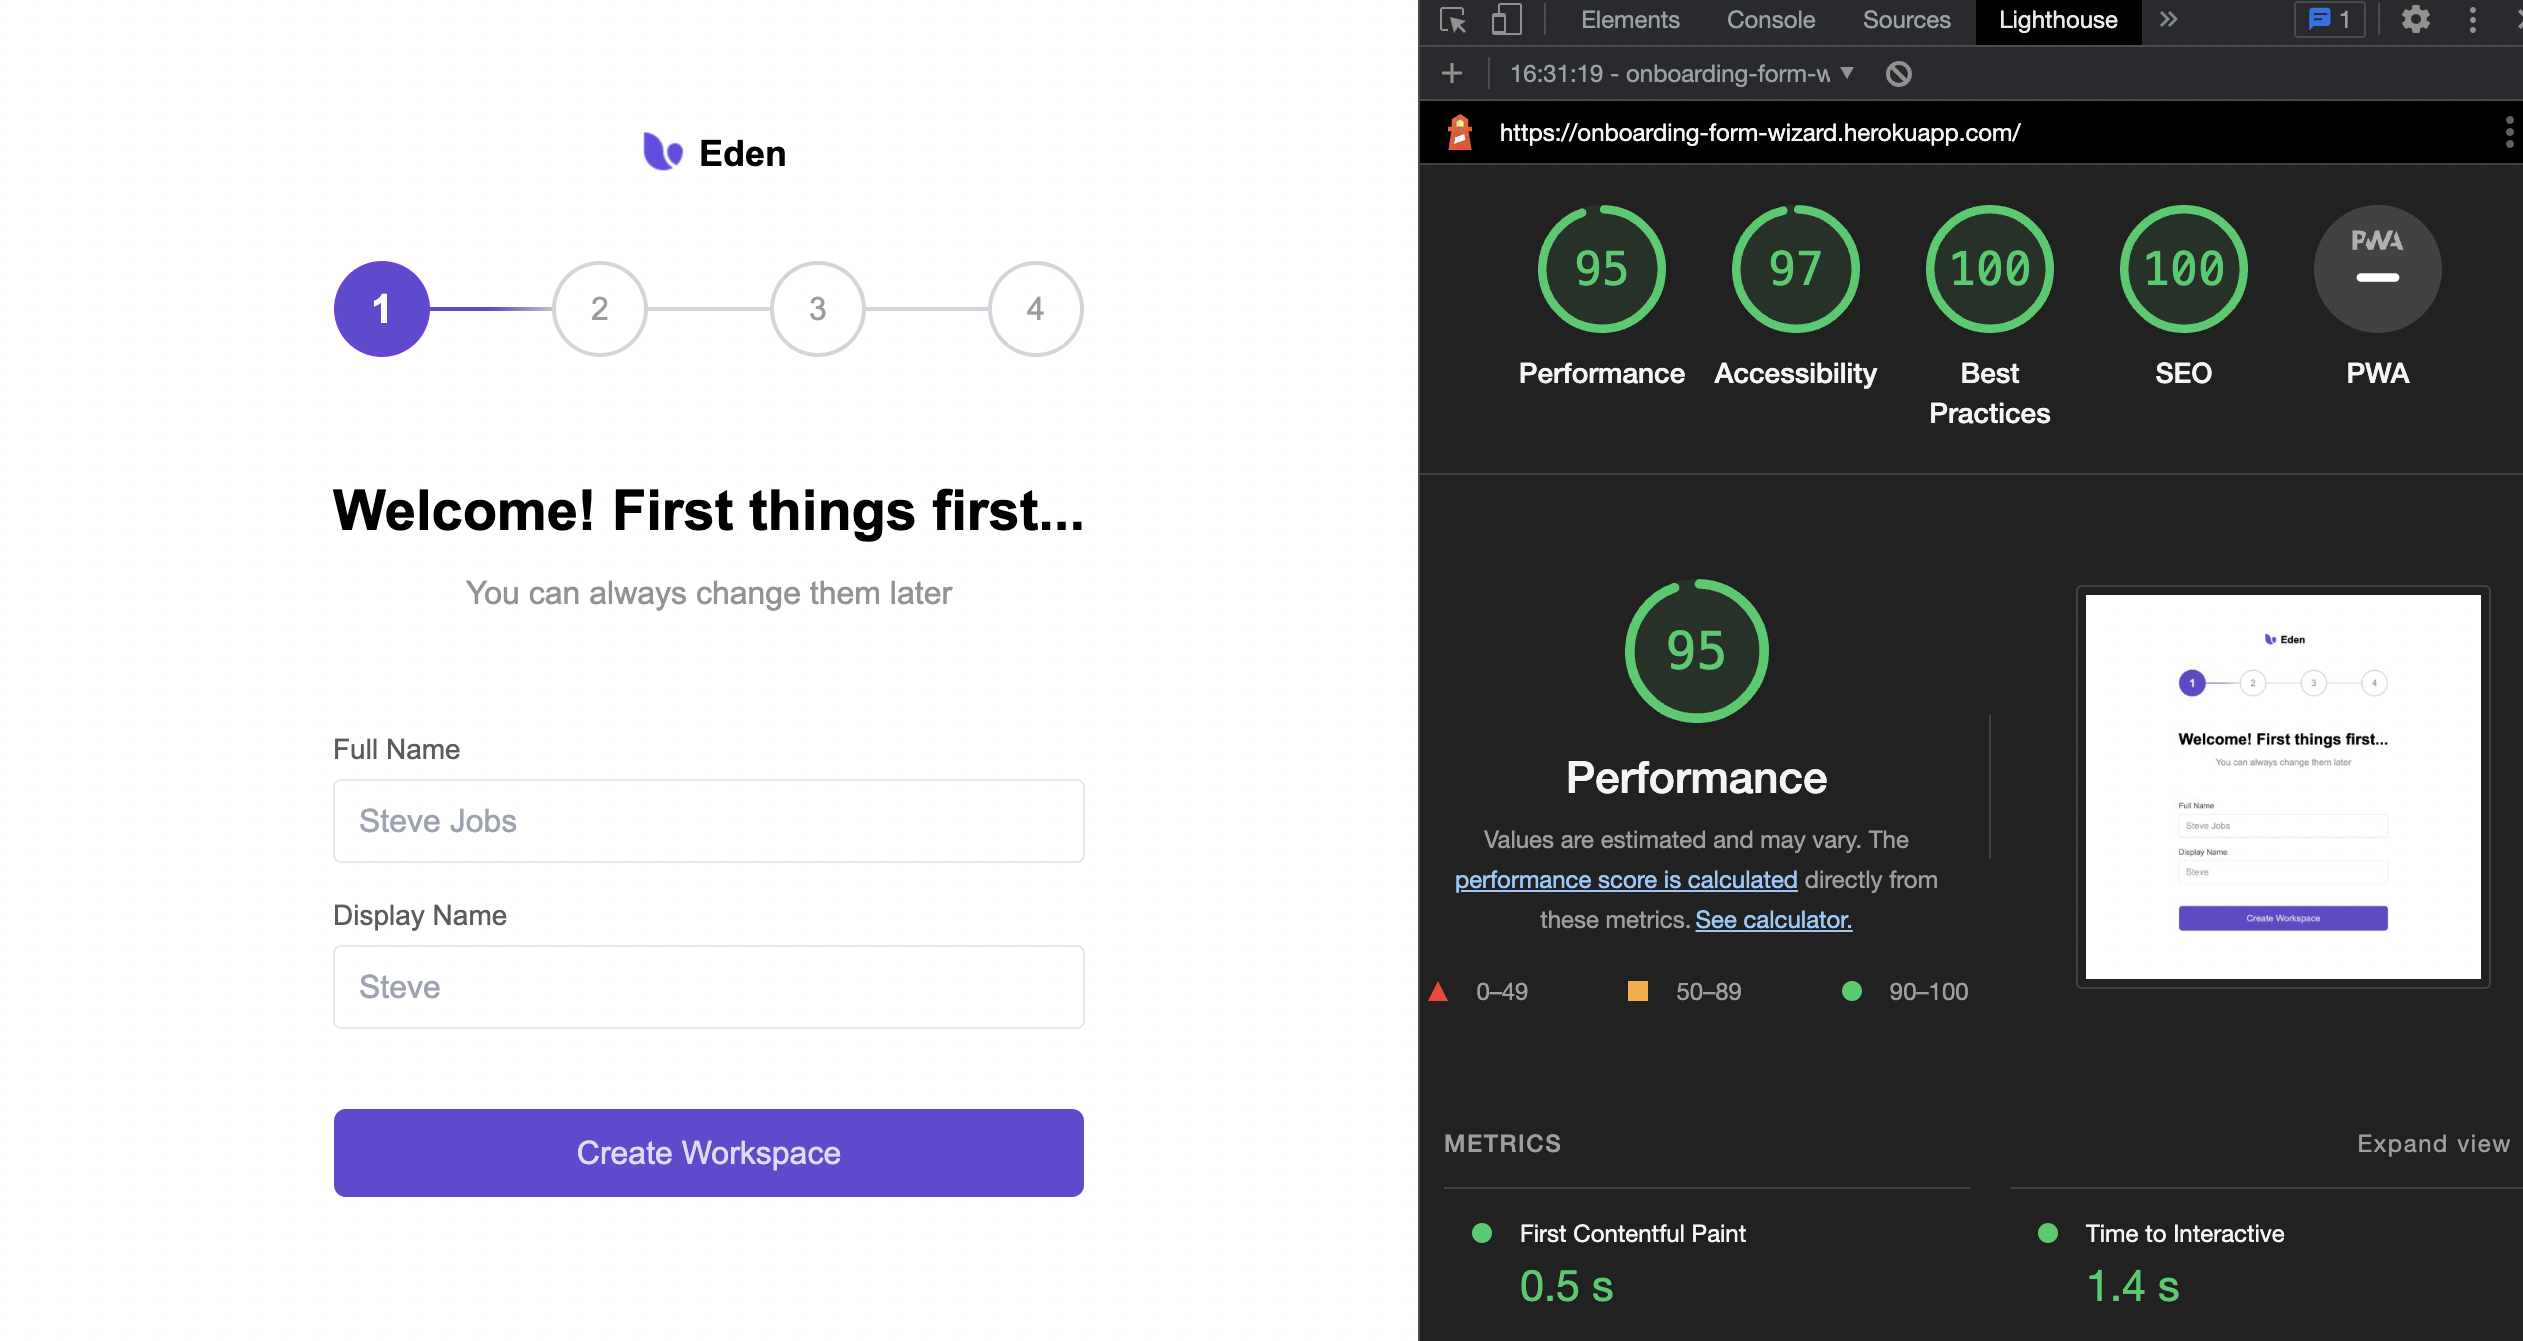The image size is (2523, 1341).
Task: Expand hidden panels with double-chevron
Action: tap(2167, 20)
